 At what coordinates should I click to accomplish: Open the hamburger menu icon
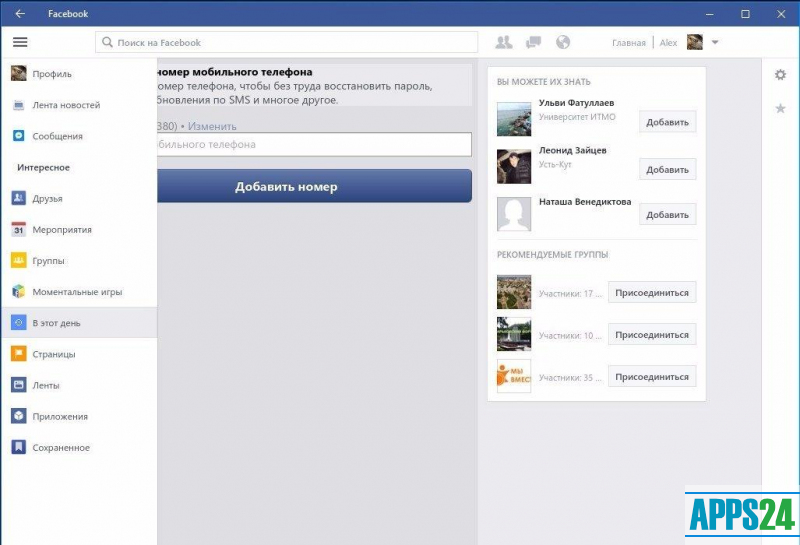pos(20,42)
